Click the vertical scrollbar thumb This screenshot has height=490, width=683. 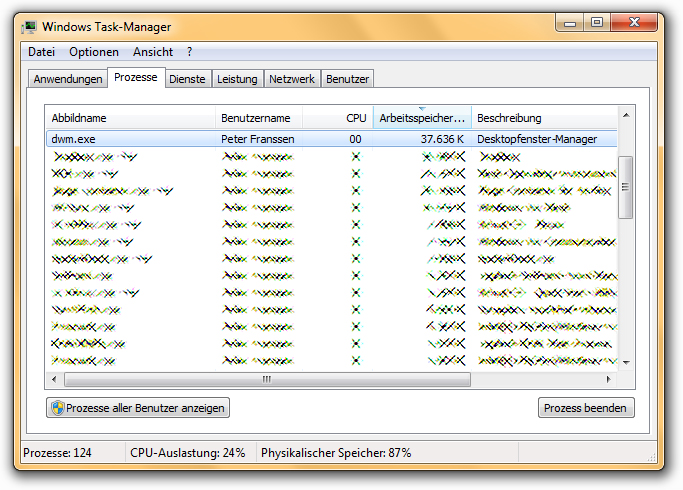(x=626, y=187)
